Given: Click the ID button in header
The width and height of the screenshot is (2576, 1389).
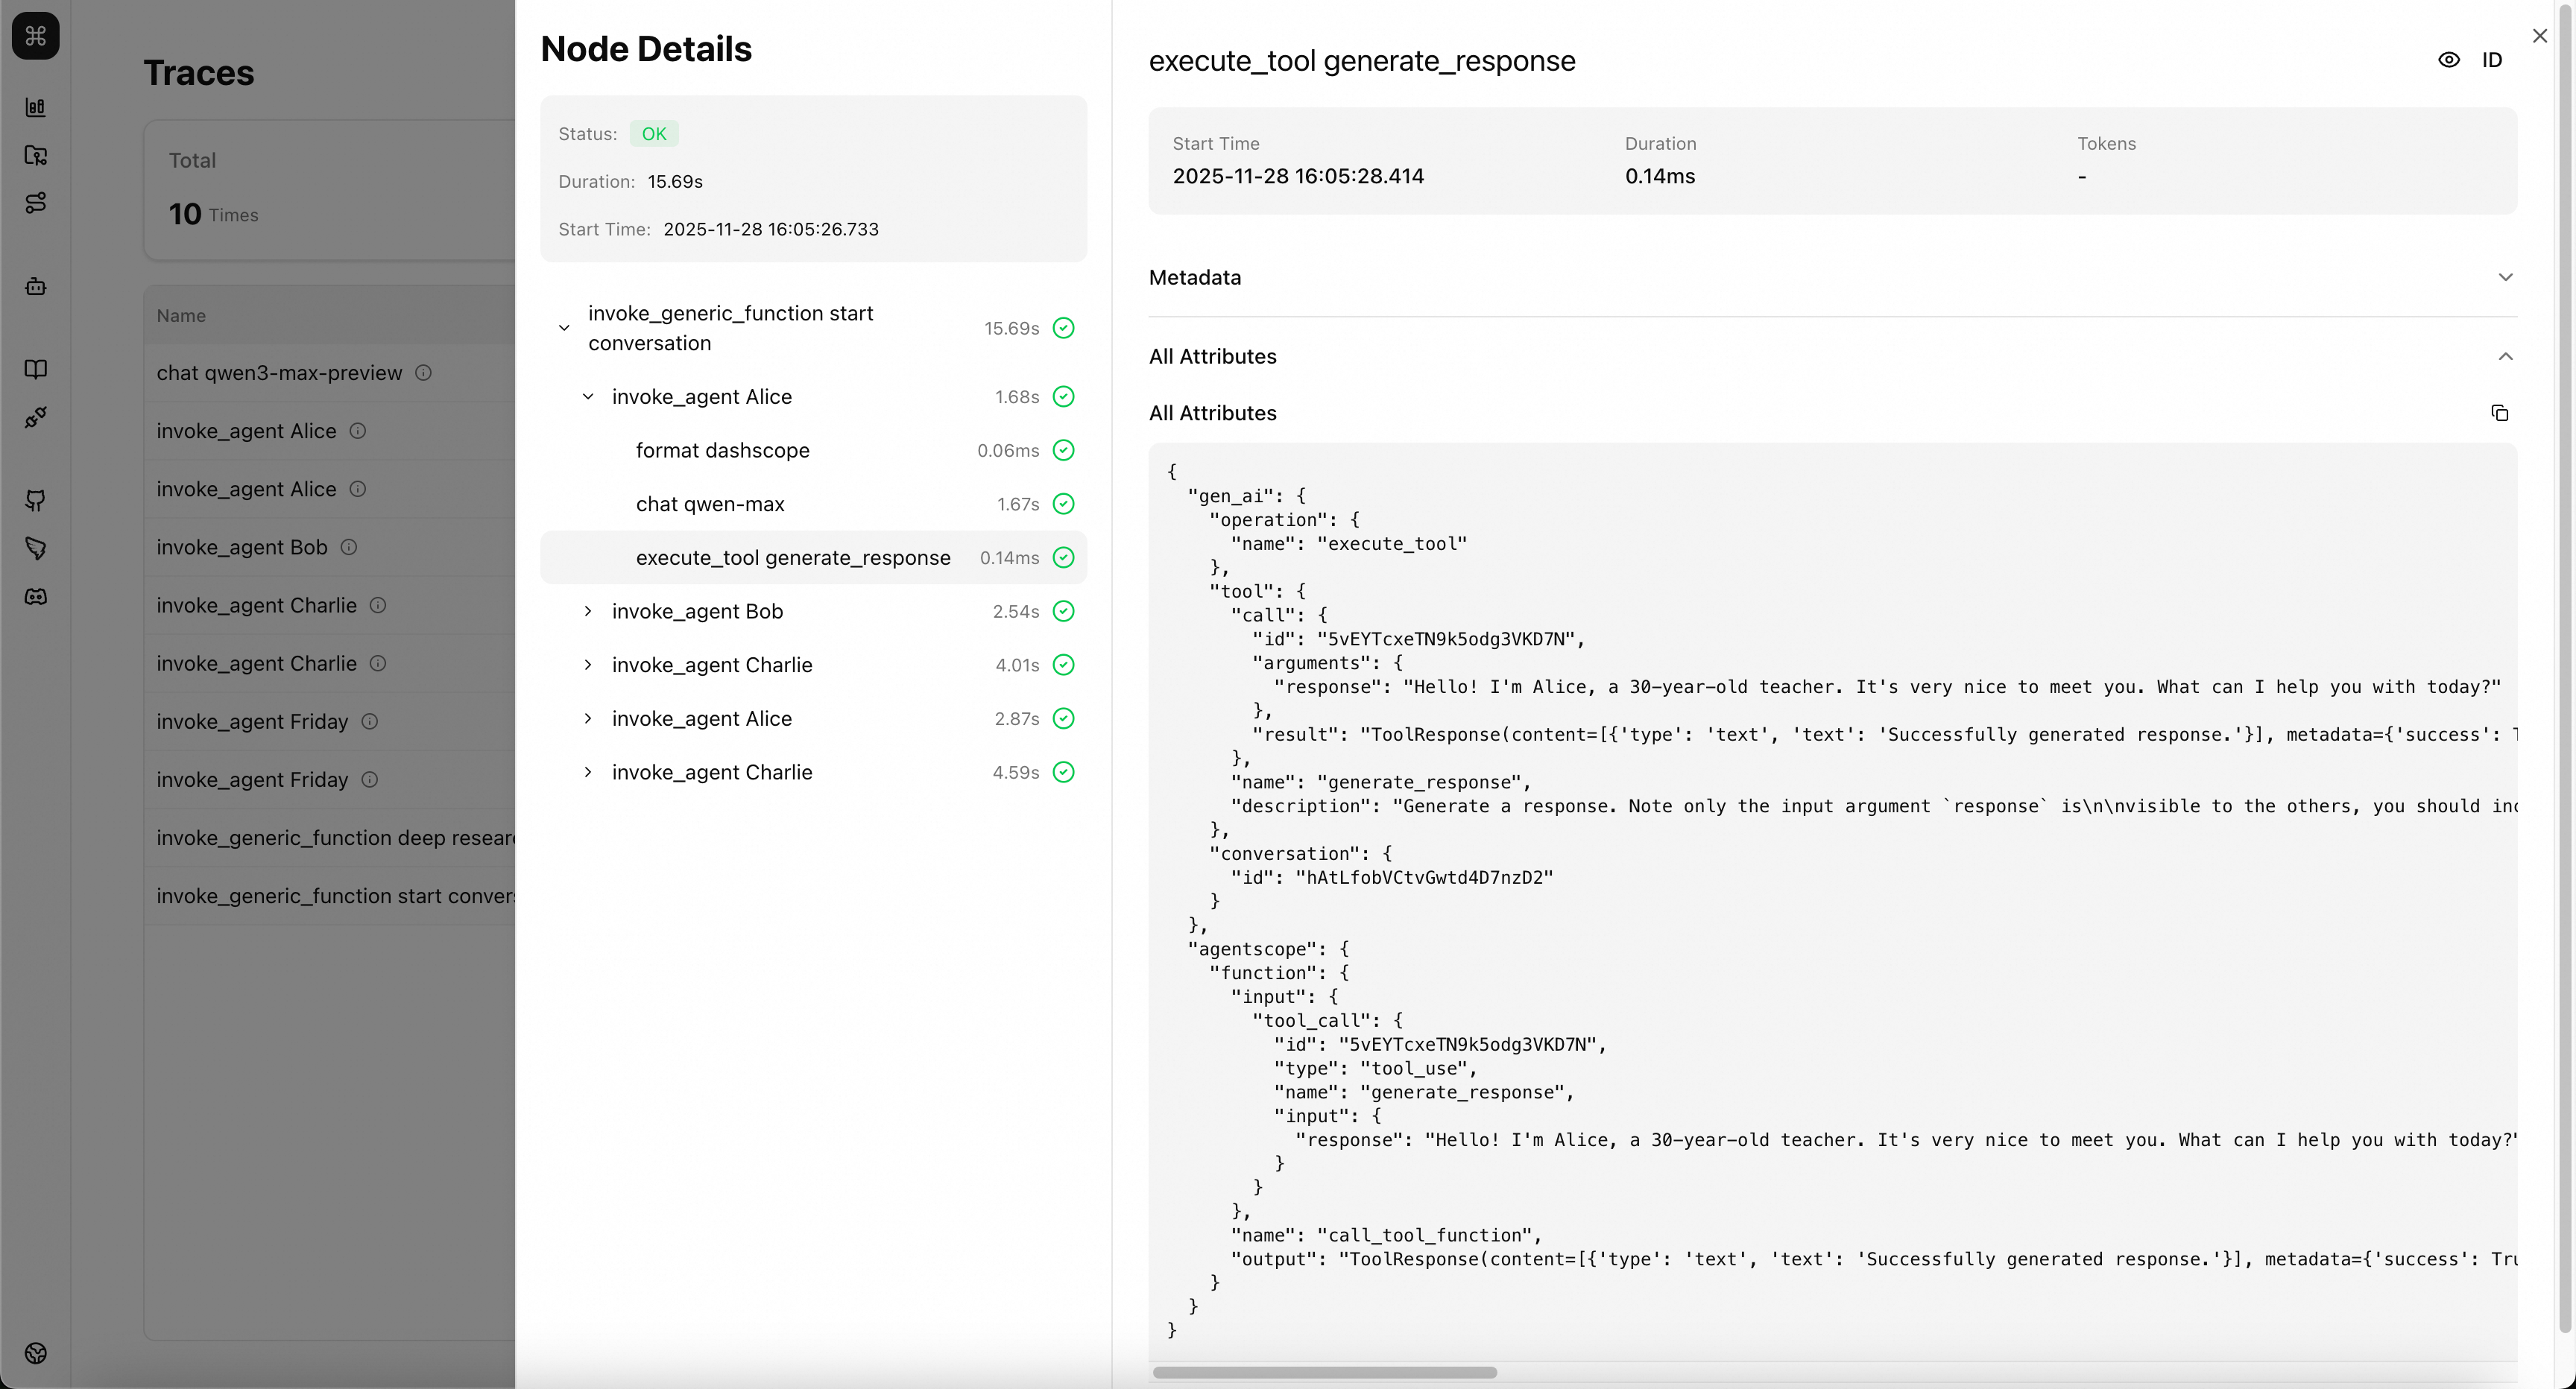Looking at the screenshot, I should [2492, 60].
